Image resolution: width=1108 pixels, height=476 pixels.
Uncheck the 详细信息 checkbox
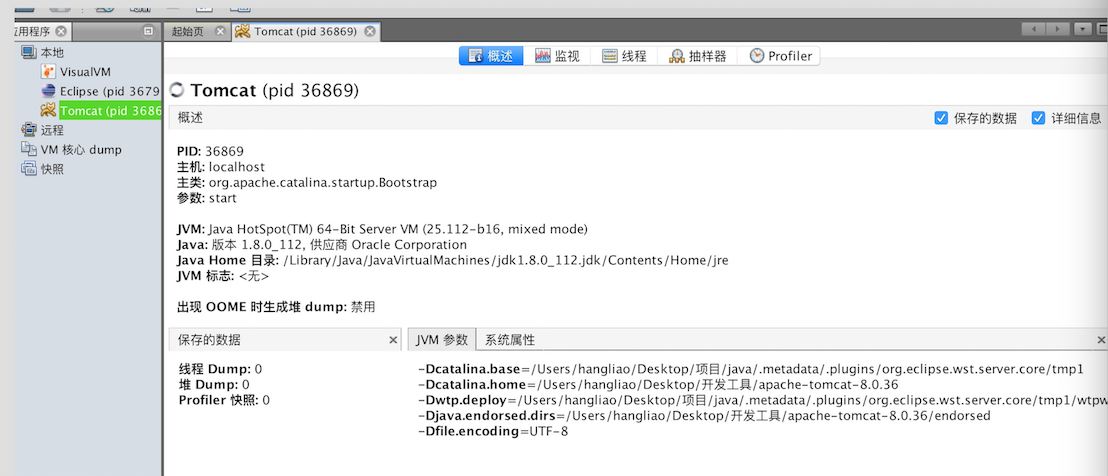(x=1038, y=118)
